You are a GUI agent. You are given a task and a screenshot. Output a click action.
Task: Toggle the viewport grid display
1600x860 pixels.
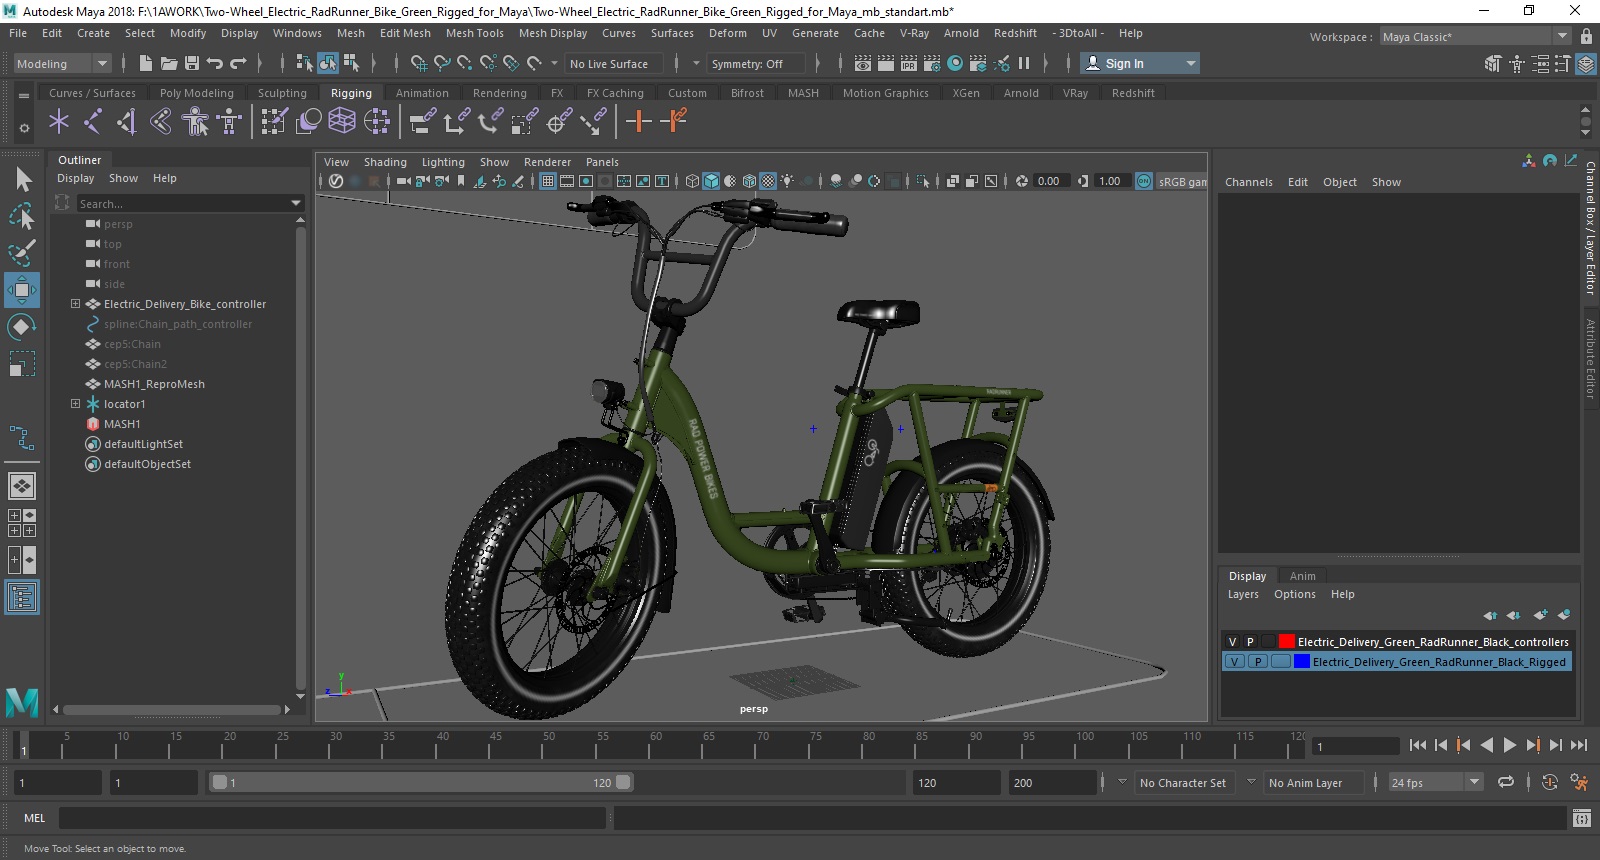[x=548, y=181]
